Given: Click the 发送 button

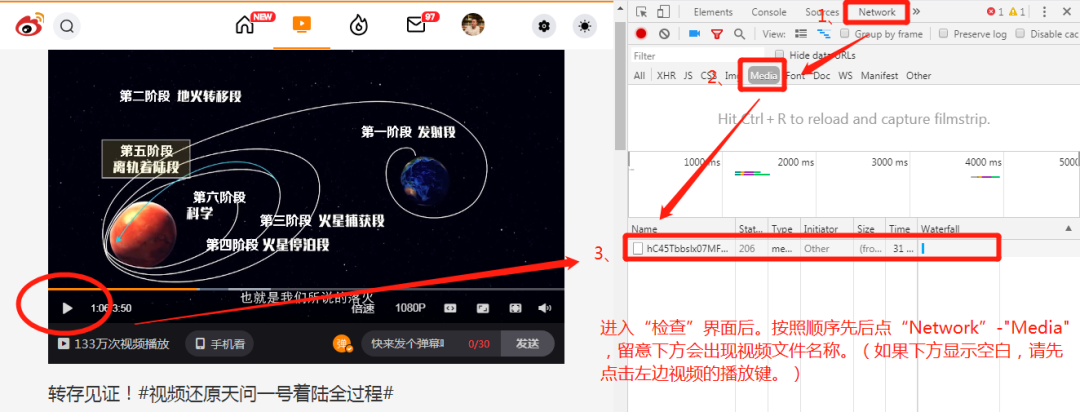Looking at the screenshot, I should tap(527, 343).
